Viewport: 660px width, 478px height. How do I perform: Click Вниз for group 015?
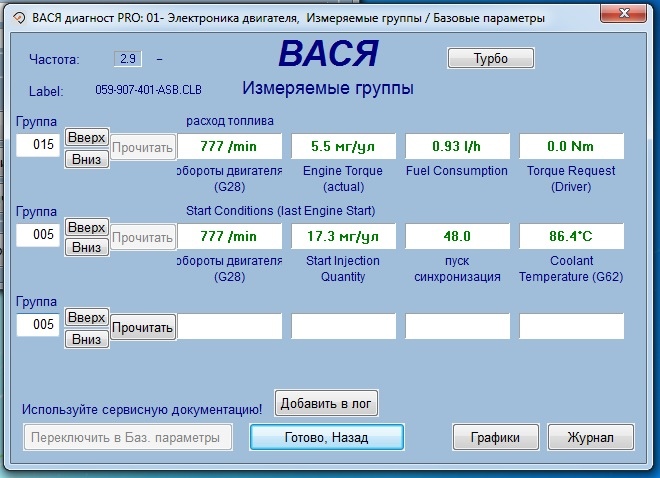tap(87, 159)
